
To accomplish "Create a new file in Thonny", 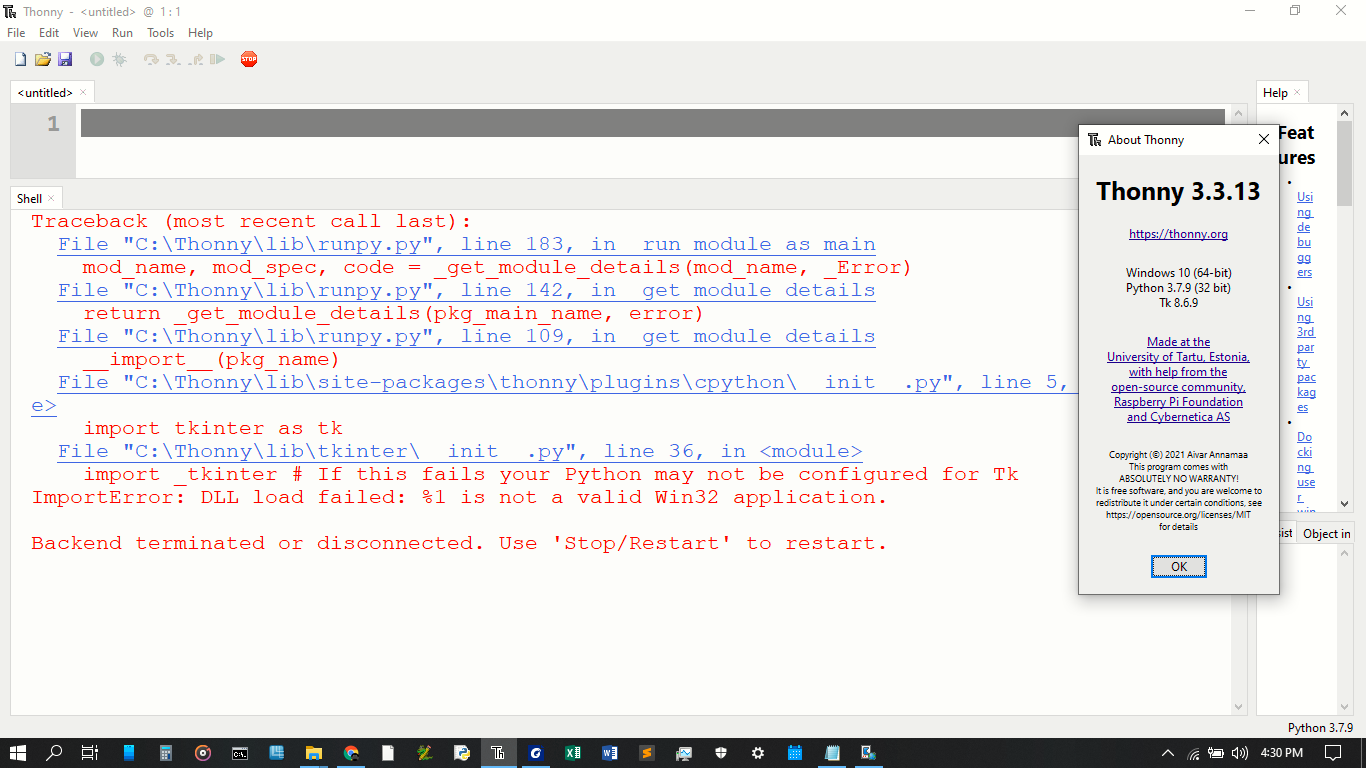I will point(20,59).
